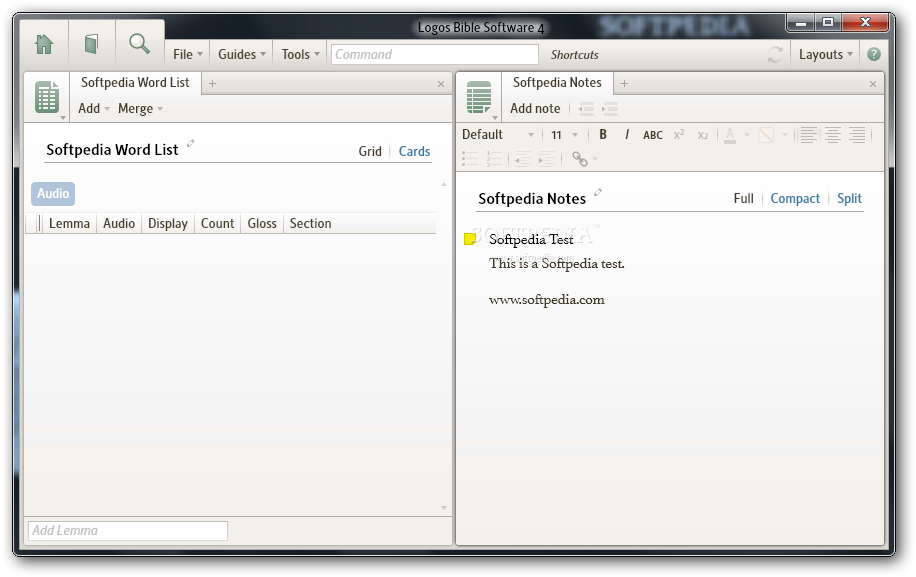Image resolution: width=916 pixels, height=577 pixels.
Task: Open the Word List panel menu icon
Action: coord(47,98)
